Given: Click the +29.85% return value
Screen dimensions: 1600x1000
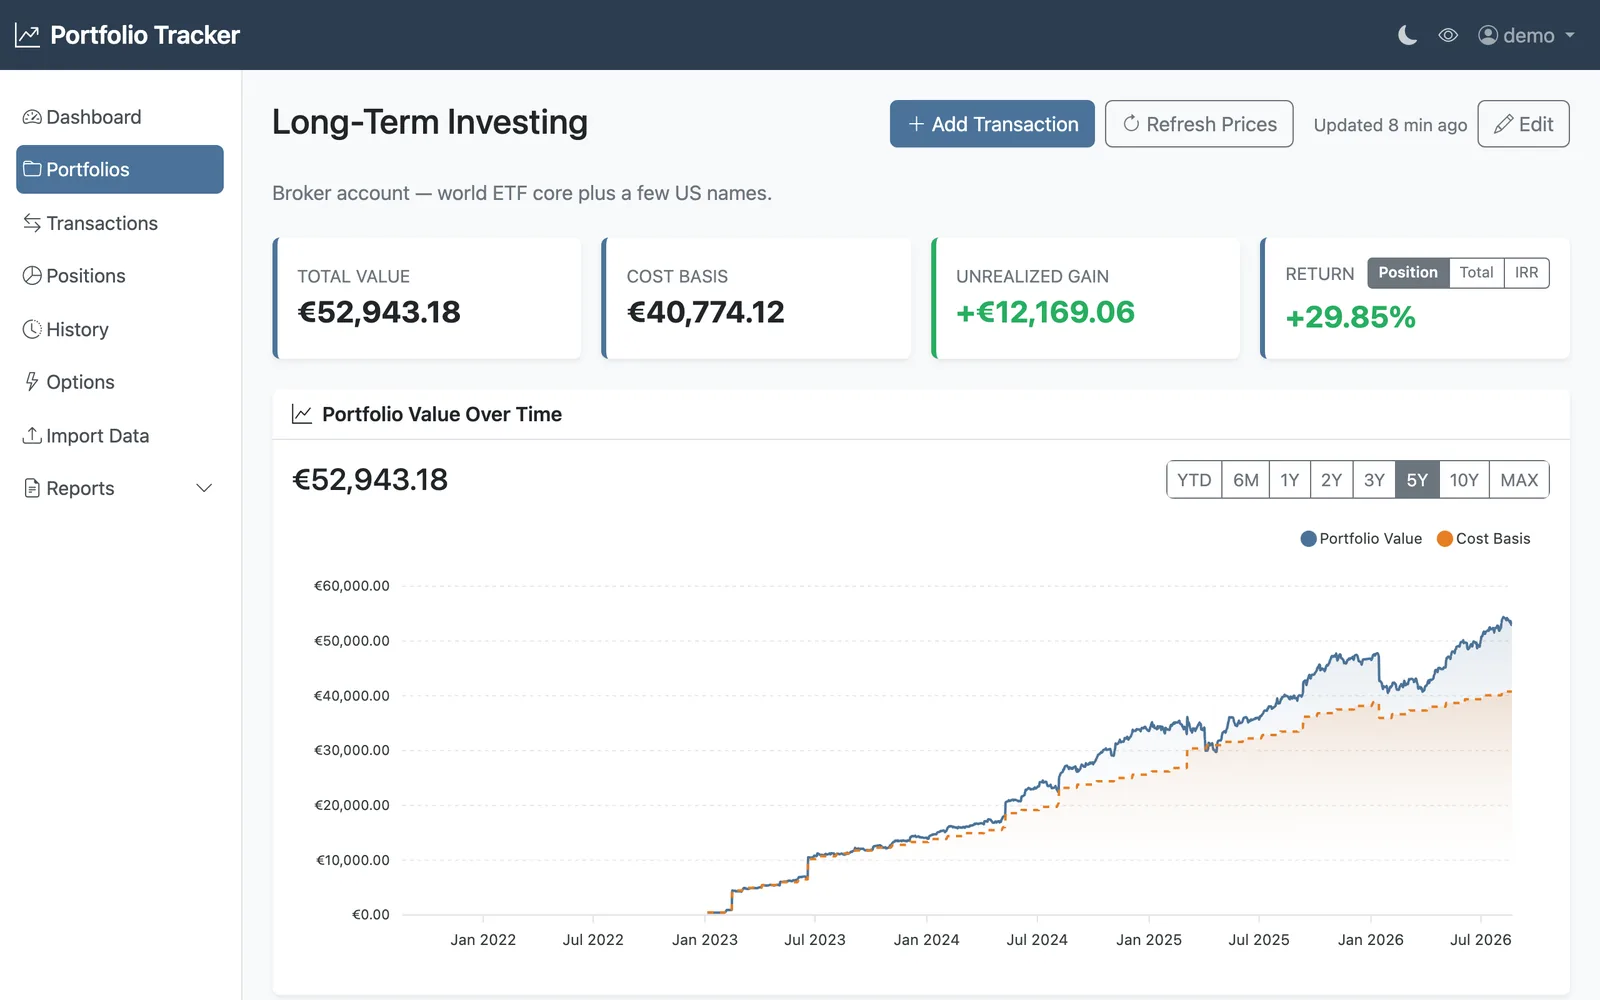Looking at the screenshot, I should point(1350,318).
